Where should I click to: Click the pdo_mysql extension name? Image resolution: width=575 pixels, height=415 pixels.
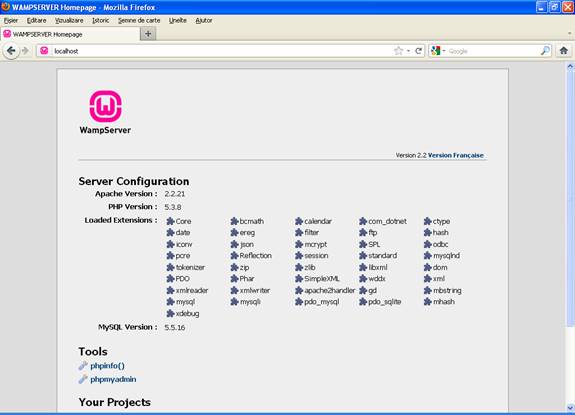322,302
